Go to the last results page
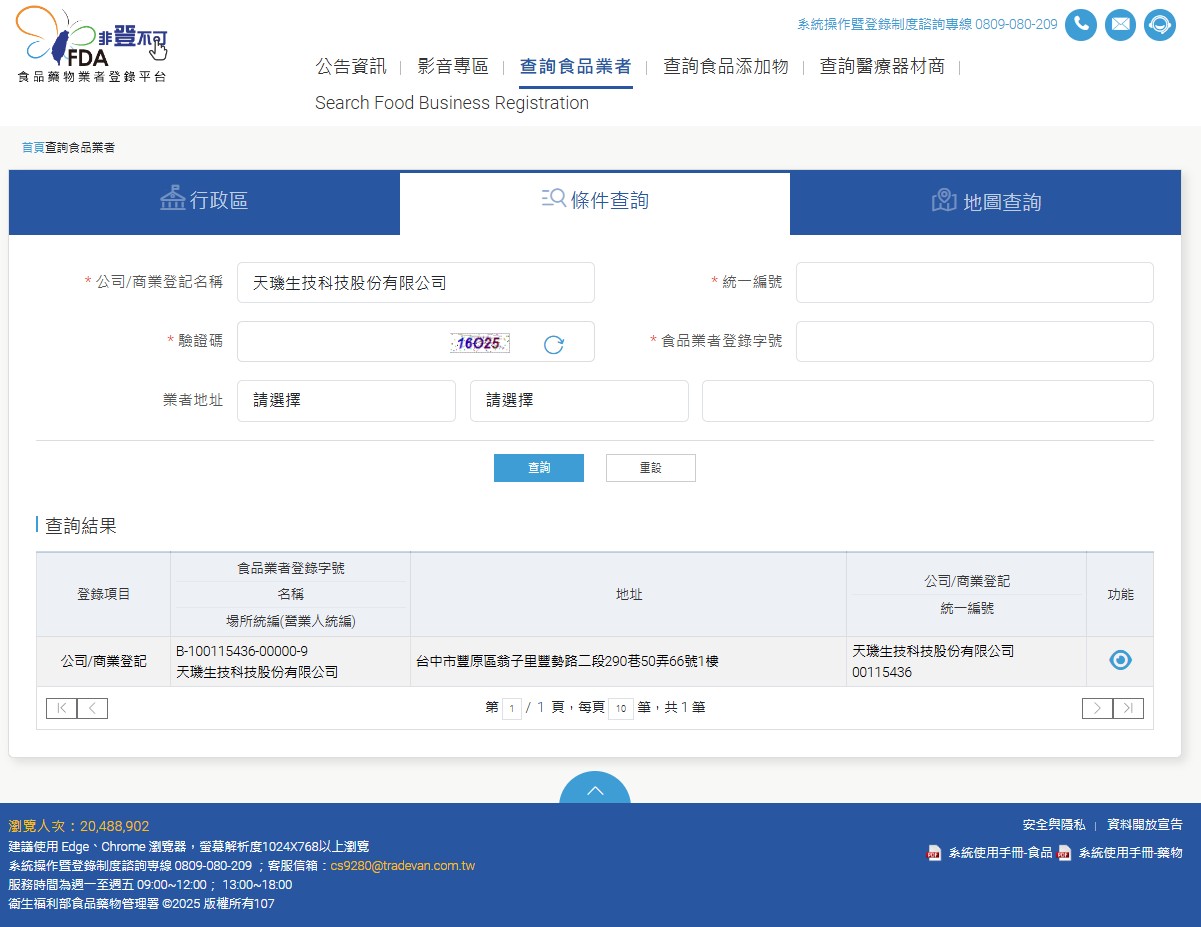The height and width of the screenshot is (927, 1201). tap(1128, 708)
